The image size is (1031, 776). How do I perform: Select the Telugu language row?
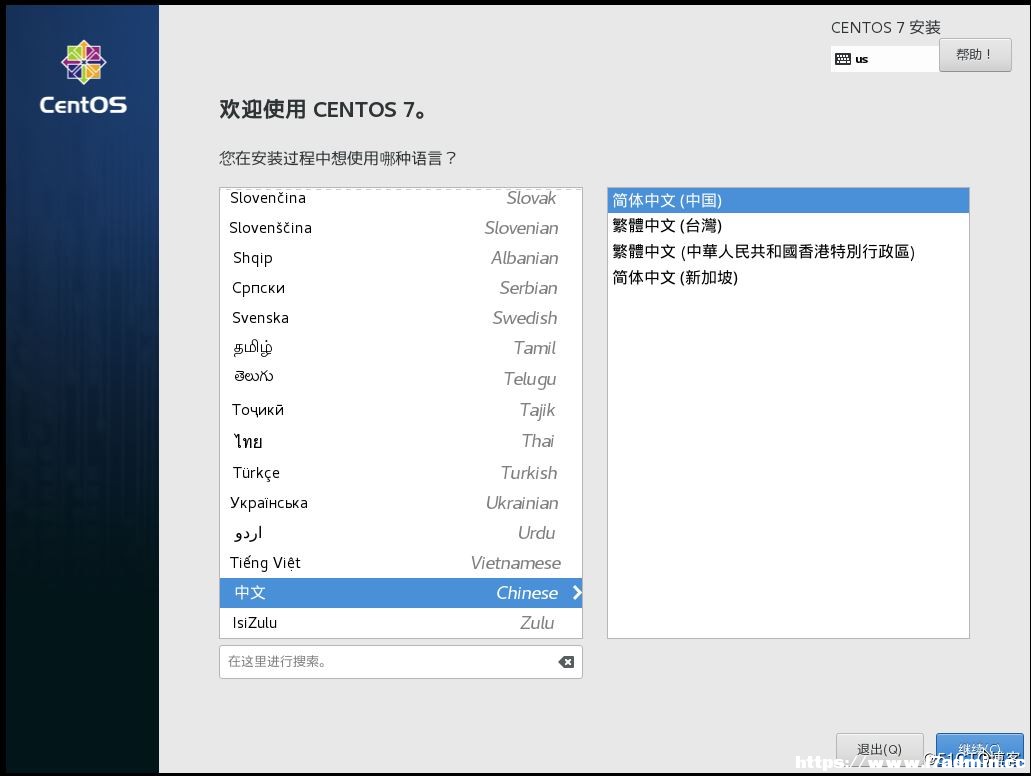[400, 378]
